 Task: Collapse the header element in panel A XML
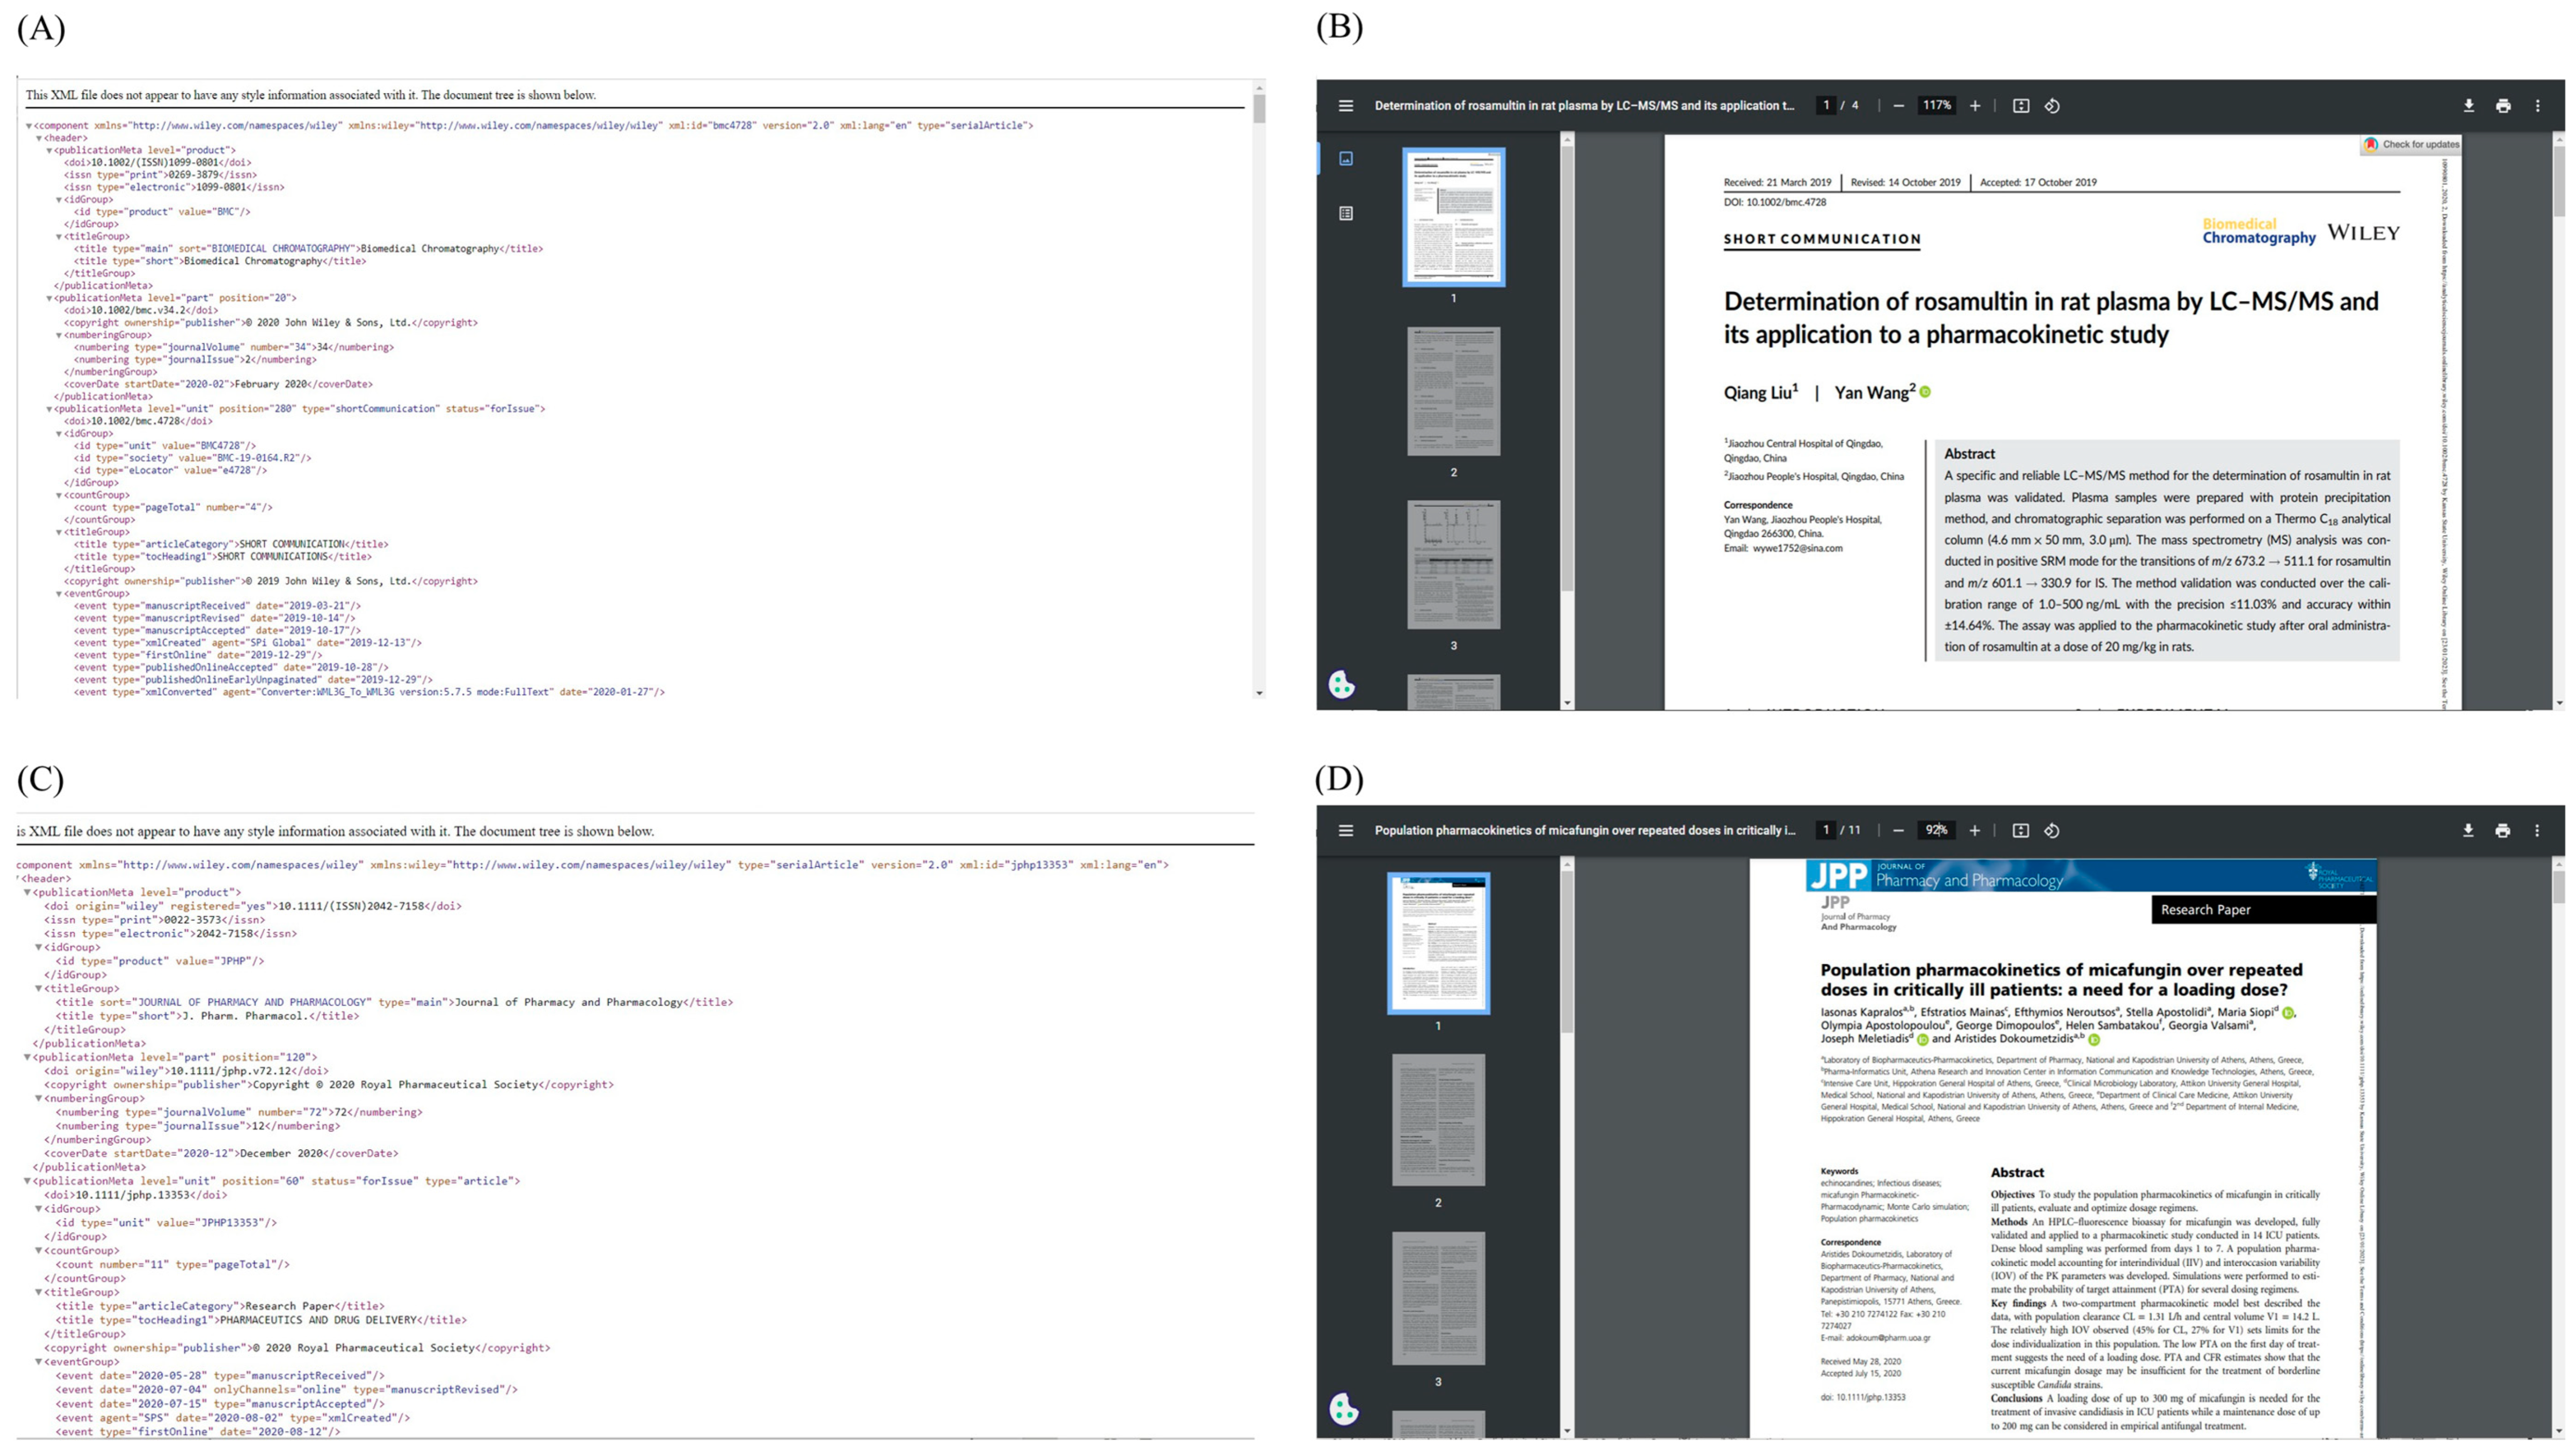point(39,138)
